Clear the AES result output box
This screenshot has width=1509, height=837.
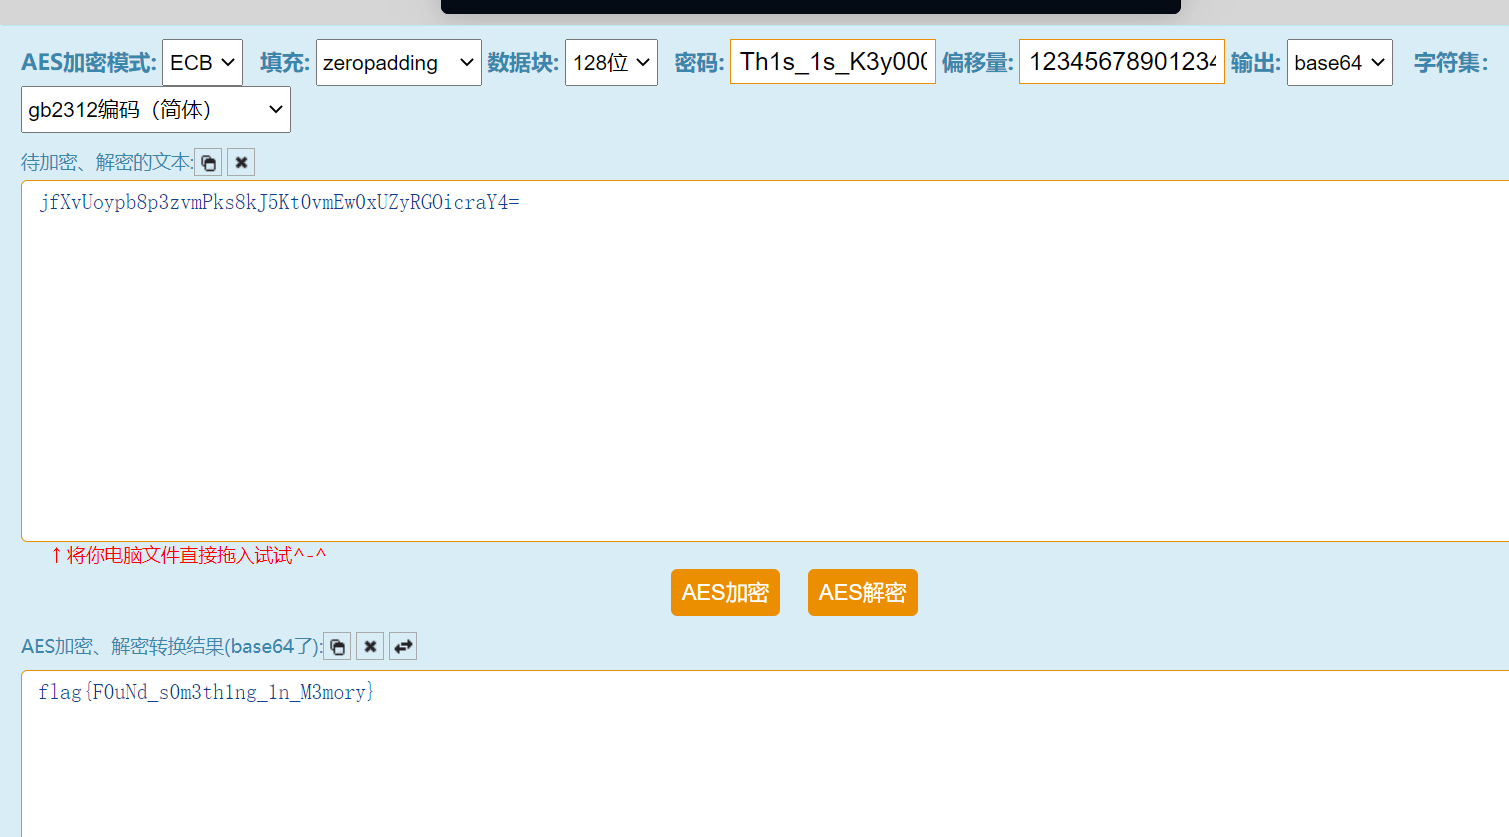click(x=370, y=646)
